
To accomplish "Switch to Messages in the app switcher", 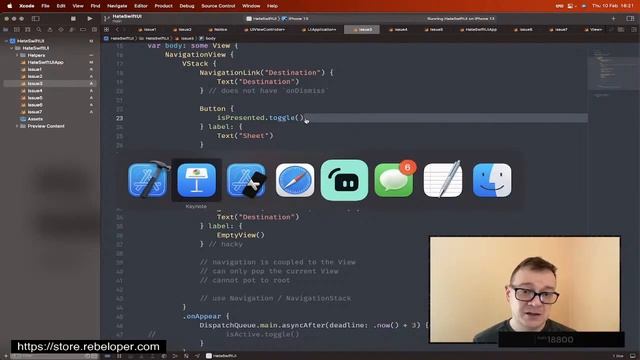I will (x=394, y=180).
